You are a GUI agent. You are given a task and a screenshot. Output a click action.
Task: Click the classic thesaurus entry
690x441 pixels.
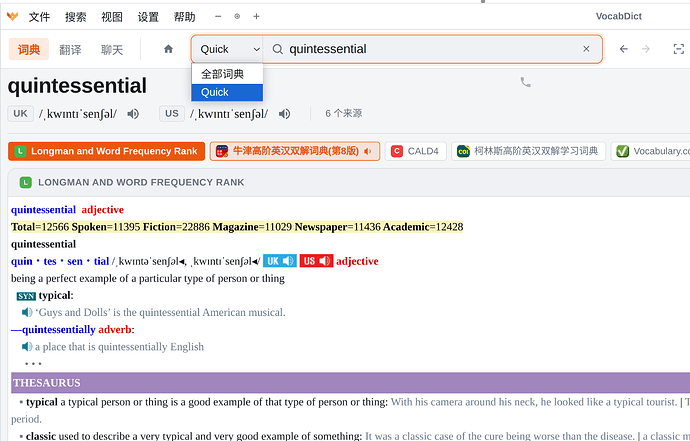coord(41,436)
